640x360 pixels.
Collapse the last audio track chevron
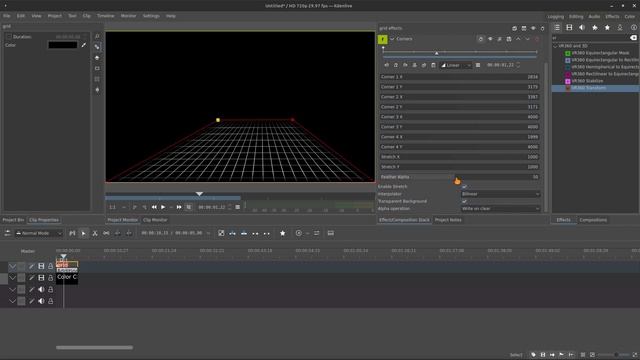coord(12,301)
